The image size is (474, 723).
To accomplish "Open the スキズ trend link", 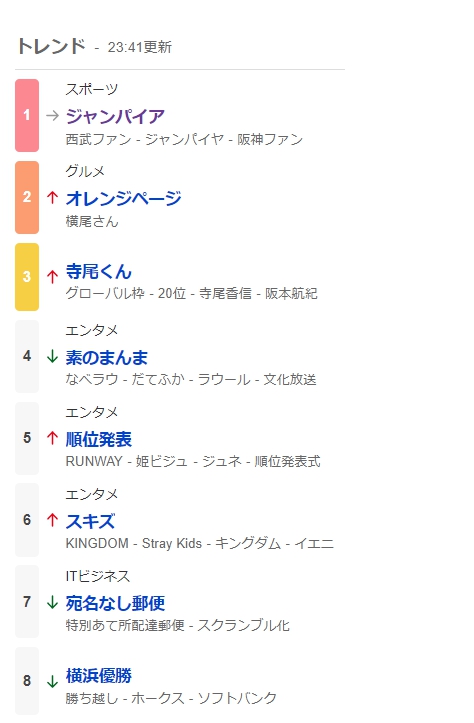I will [90, 522].
